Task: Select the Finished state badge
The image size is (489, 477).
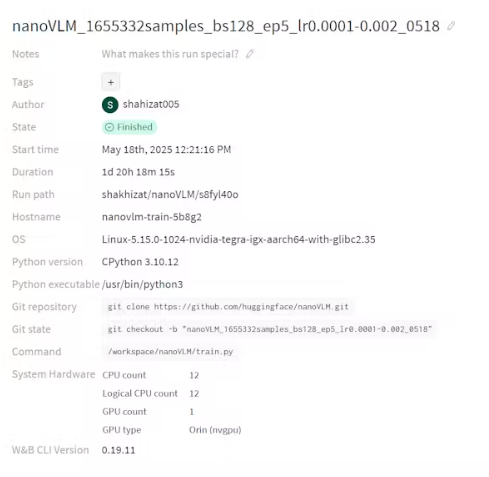Action: (x=129, y=127)
